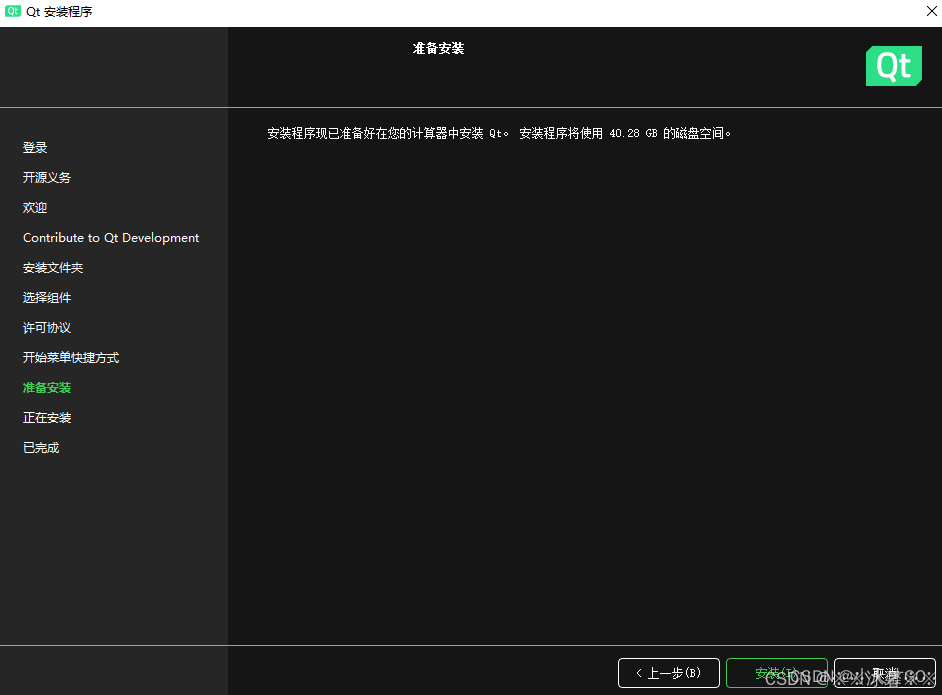Select the 选择组件 step in the sidebar
The image size is (942, 695).
[x=47, y=298]
